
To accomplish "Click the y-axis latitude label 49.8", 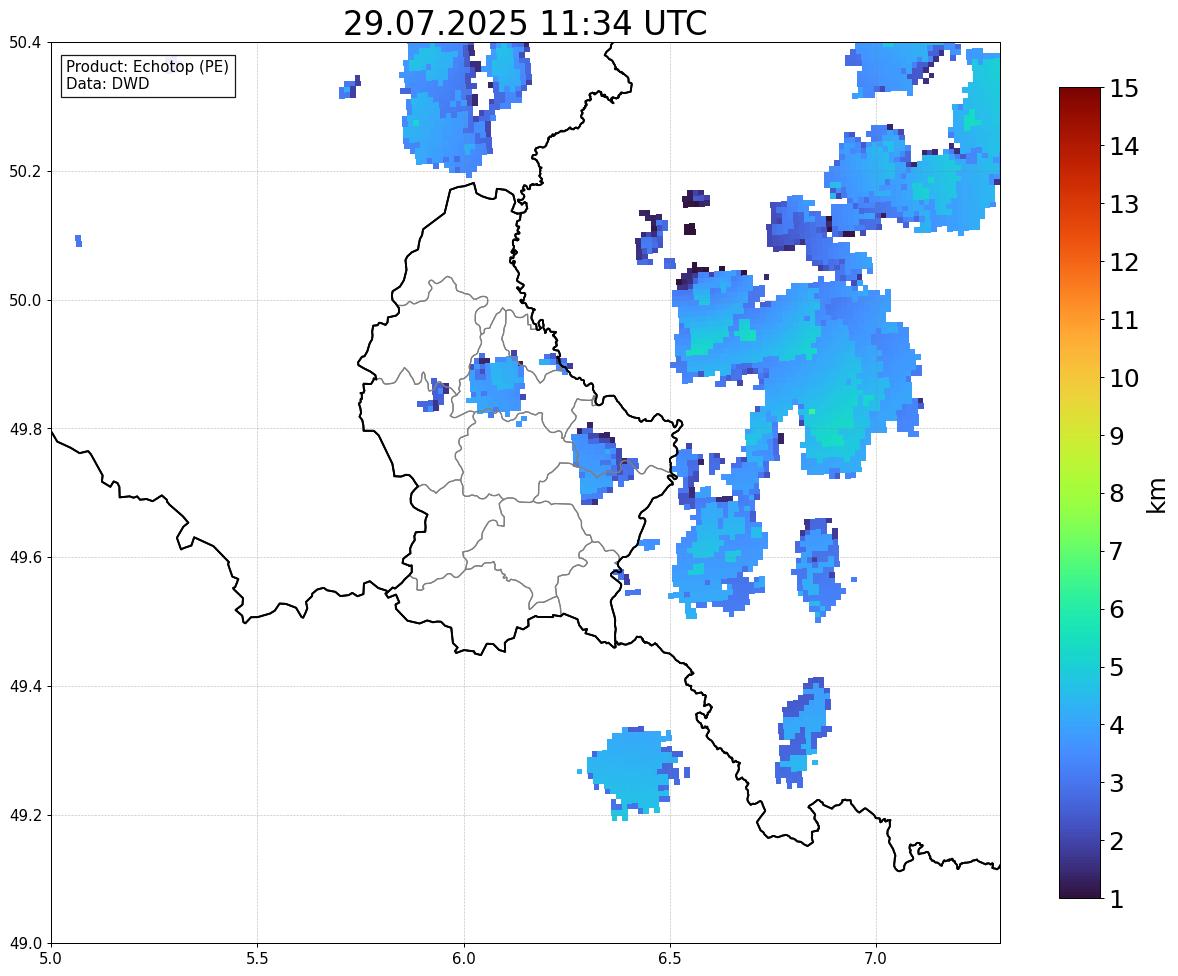I will [x=24, y=429].
